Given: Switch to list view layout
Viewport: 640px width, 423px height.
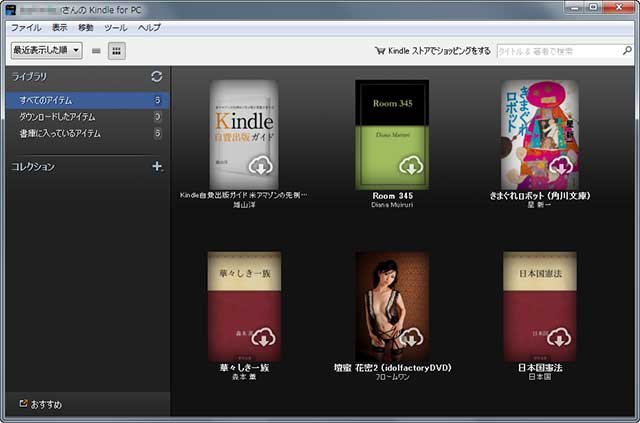Looking at the screenshot, I should tap(96, 51).
